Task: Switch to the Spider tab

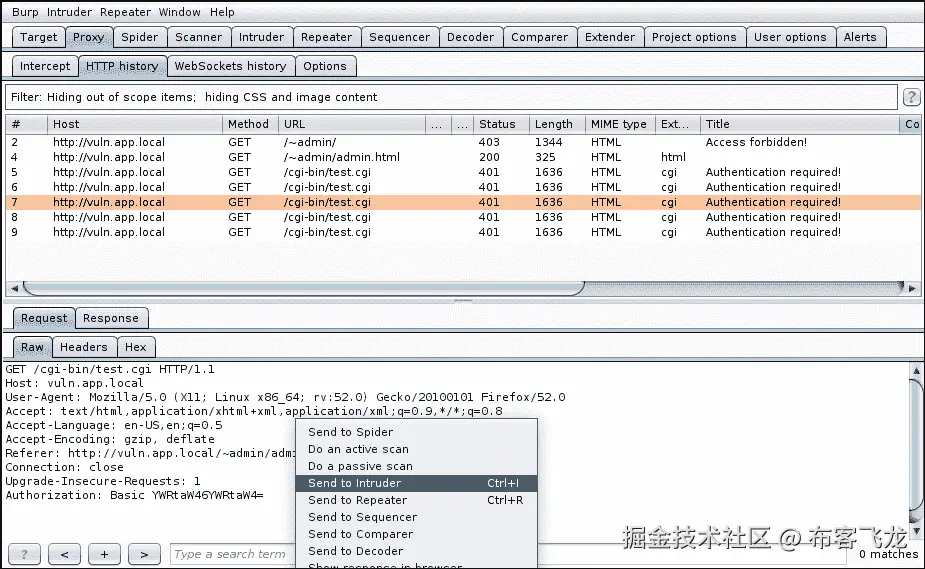Action: pos(140,37)
